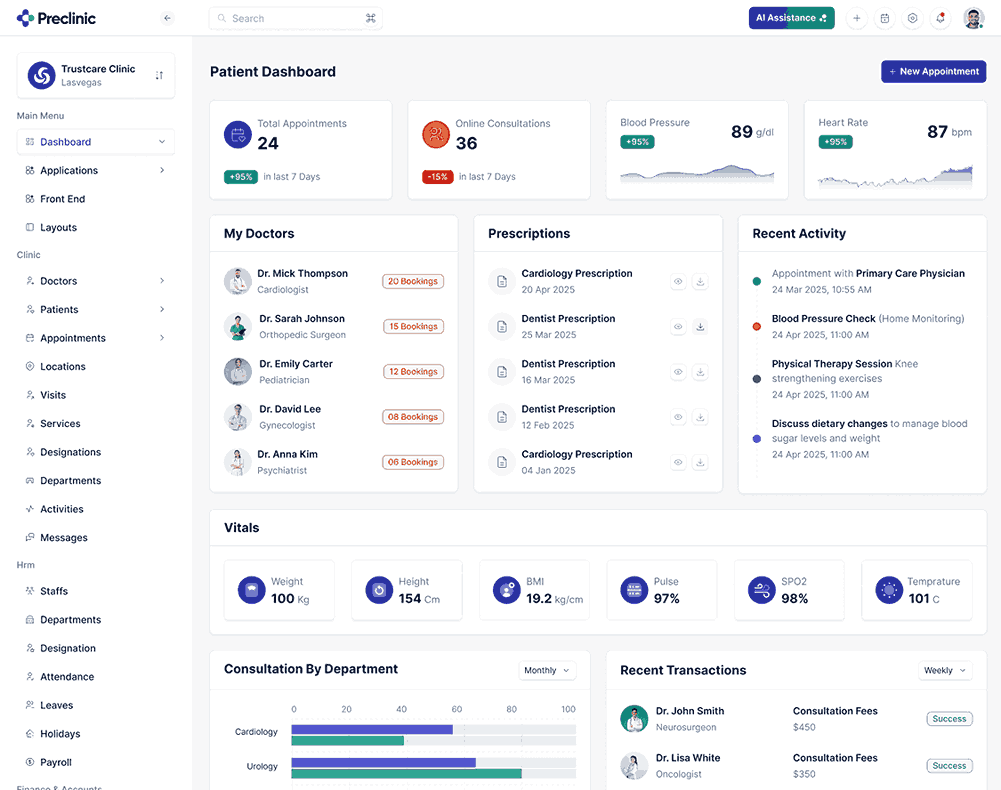Click the search shortcut command icon
This screenshot has width=1001, height=790.
pos(370,19)
